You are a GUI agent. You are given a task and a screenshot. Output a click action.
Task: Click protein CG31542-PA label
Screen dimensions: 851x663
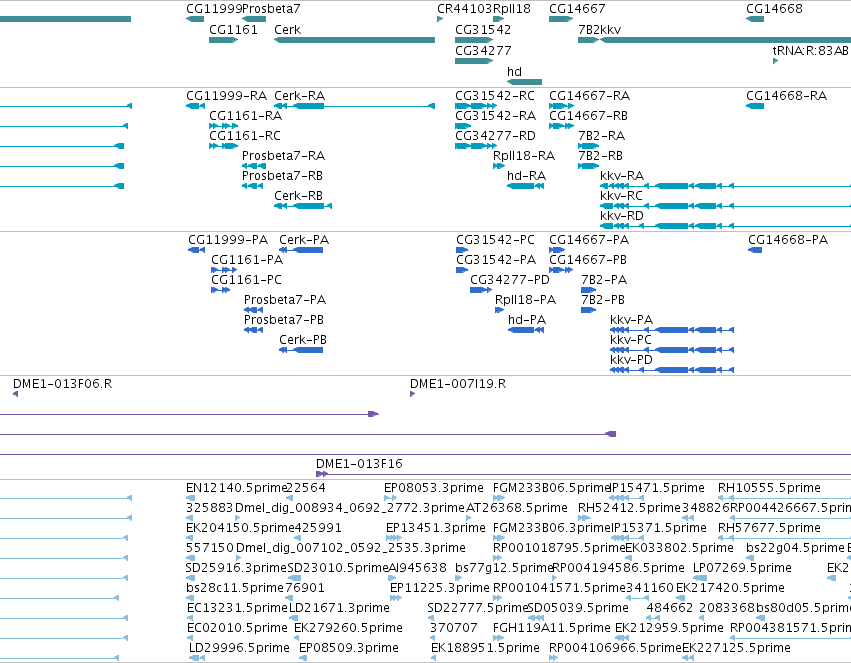tap(496, 260)
